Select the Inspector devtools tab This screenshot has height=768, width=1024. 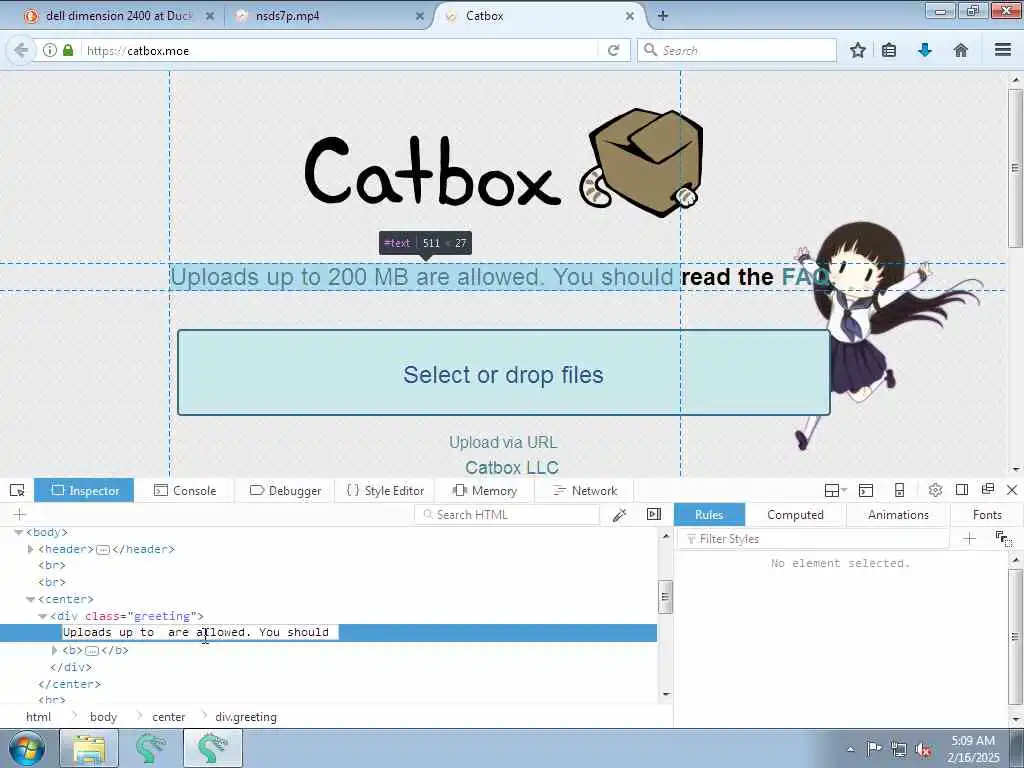click(x=84, y=490)
